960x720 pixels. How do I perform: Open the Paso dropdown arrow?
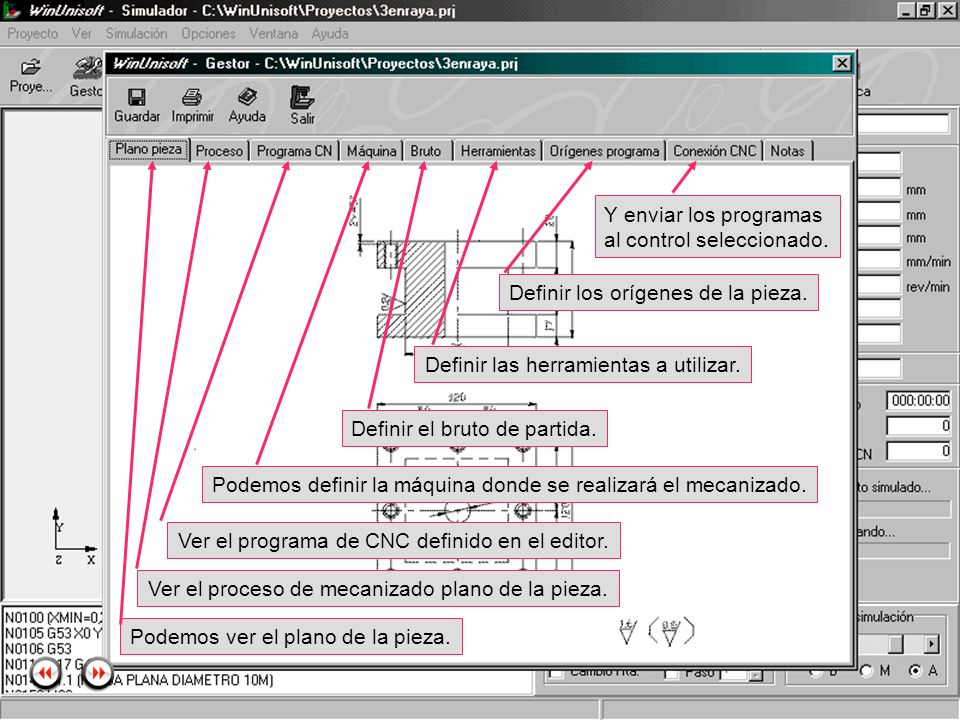[x=756, y=675]
